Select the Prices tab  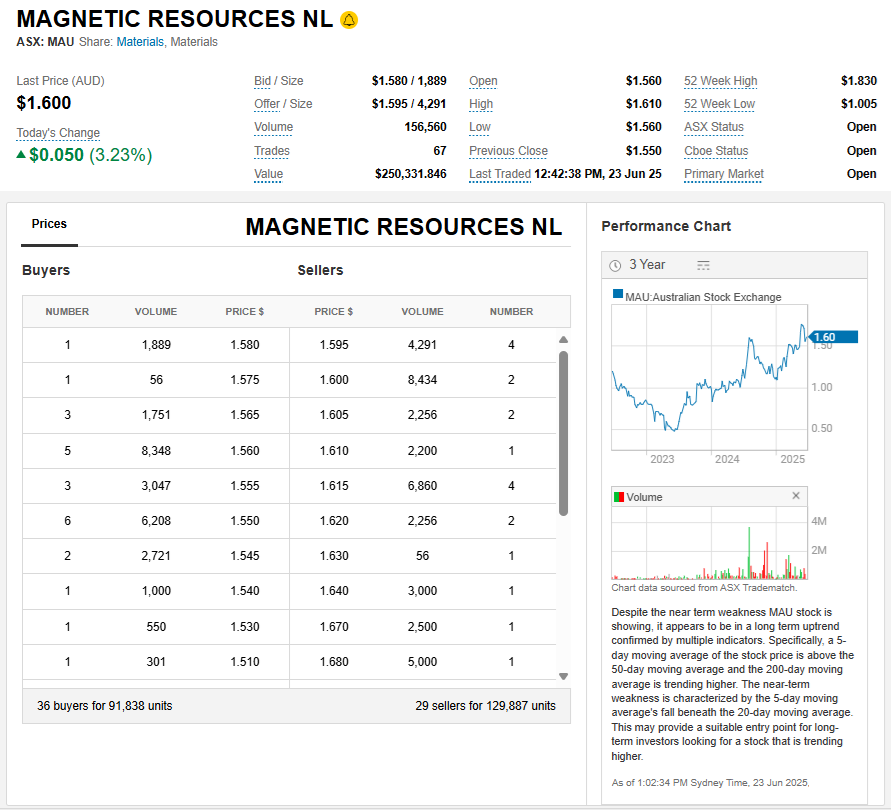[x=49, y=224]
